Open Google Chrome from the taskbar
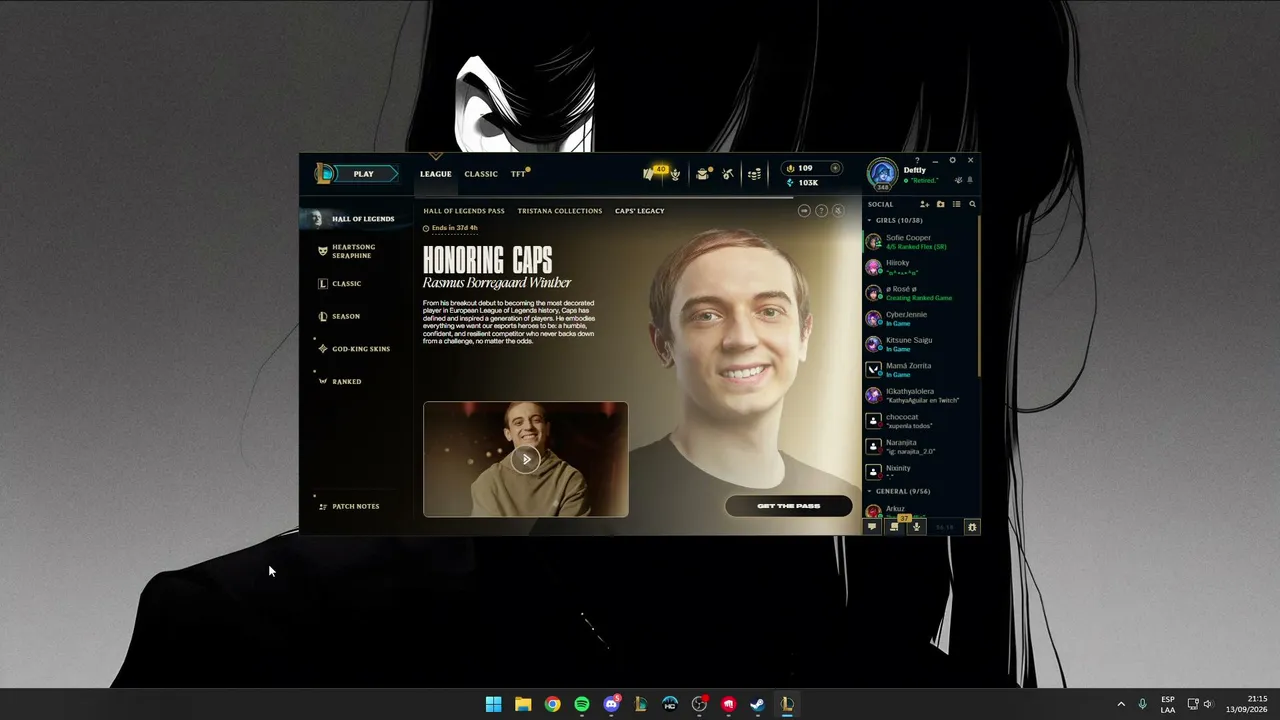 click(552, 704)
